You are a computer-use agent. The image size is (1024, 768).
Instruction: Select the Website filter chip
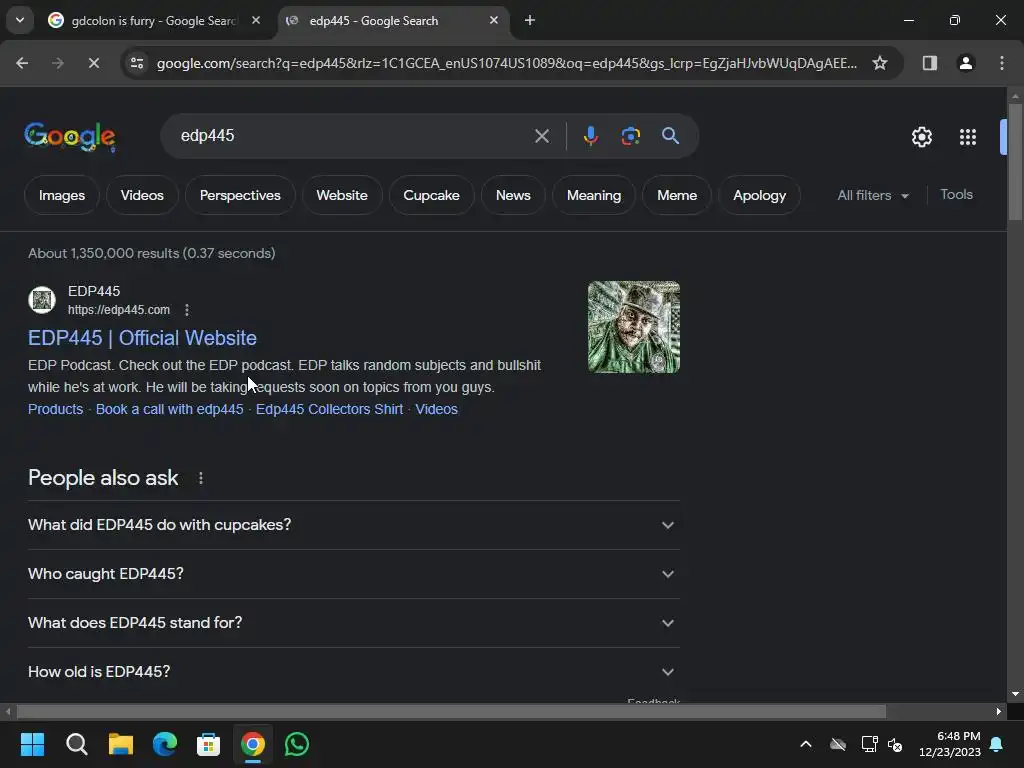tap(342, 195)
